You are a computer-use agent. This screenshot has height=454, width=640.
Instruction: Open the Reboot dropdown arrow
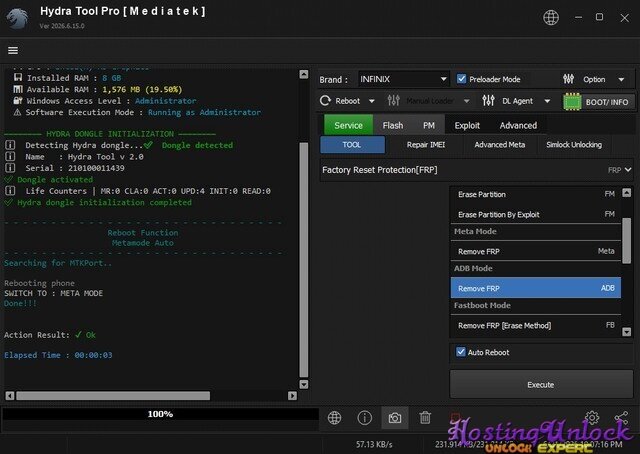[x=371, y=101]
